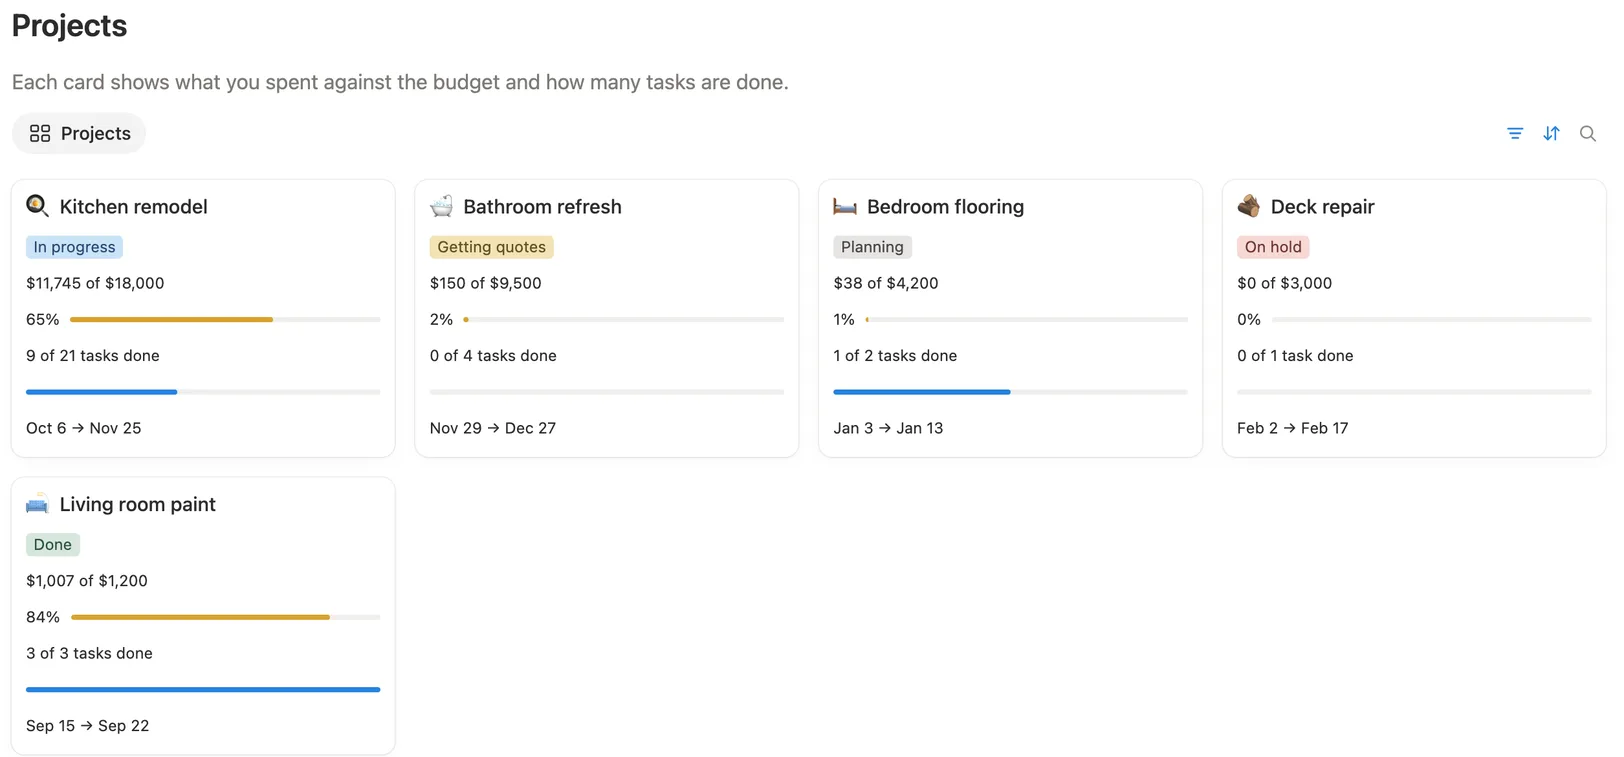Click the In progress status tag

pos(74,247)
